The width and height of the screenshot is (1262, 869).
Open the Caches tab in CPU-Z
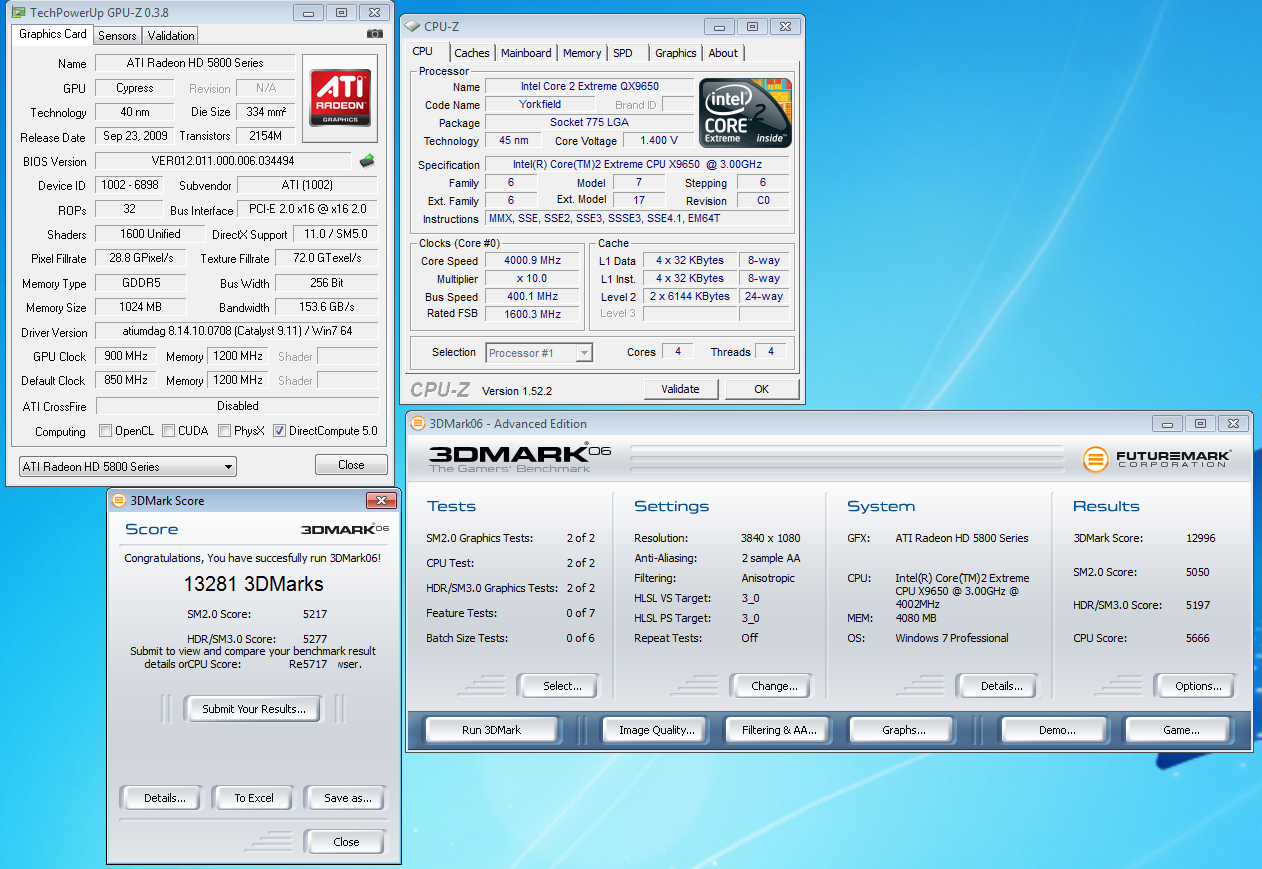pyautogui.click(x=472, y=53)
